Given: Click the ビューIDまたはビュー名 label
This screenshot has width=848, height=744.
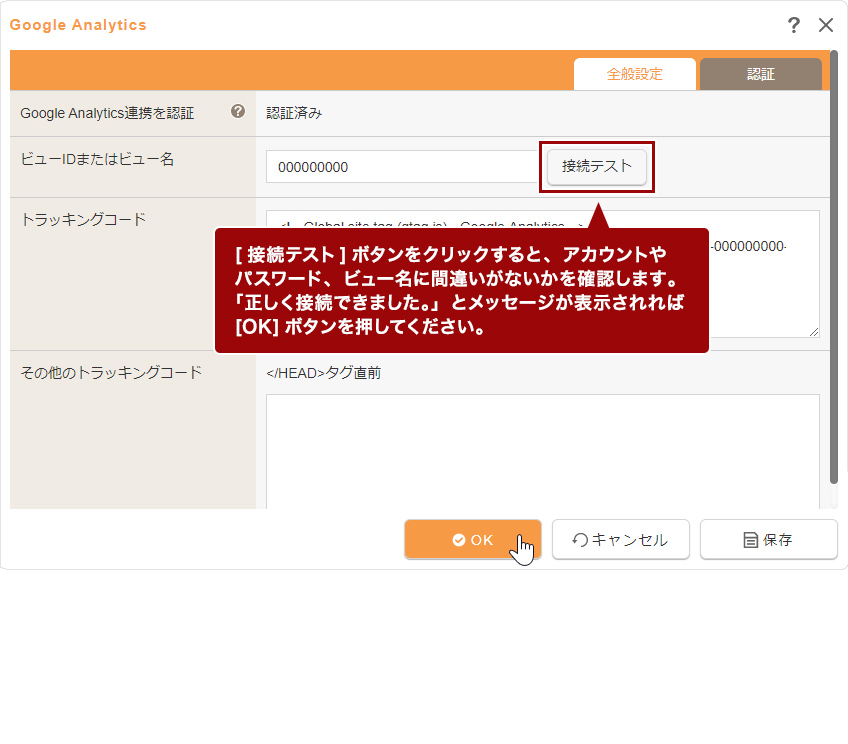Looking at the screenshot, I should pos(97,159).
